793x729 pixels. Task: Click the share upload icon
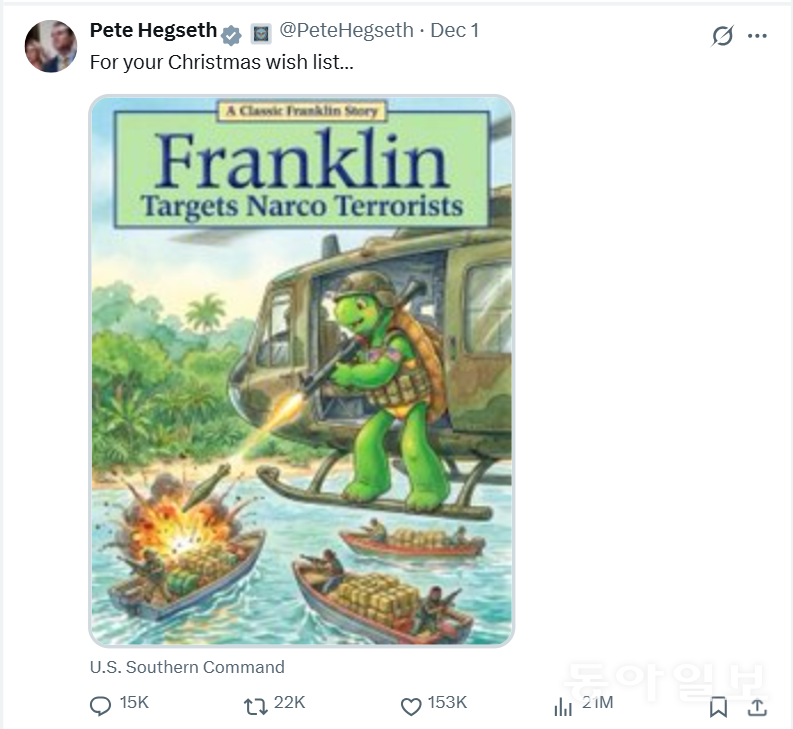point(757,706)
